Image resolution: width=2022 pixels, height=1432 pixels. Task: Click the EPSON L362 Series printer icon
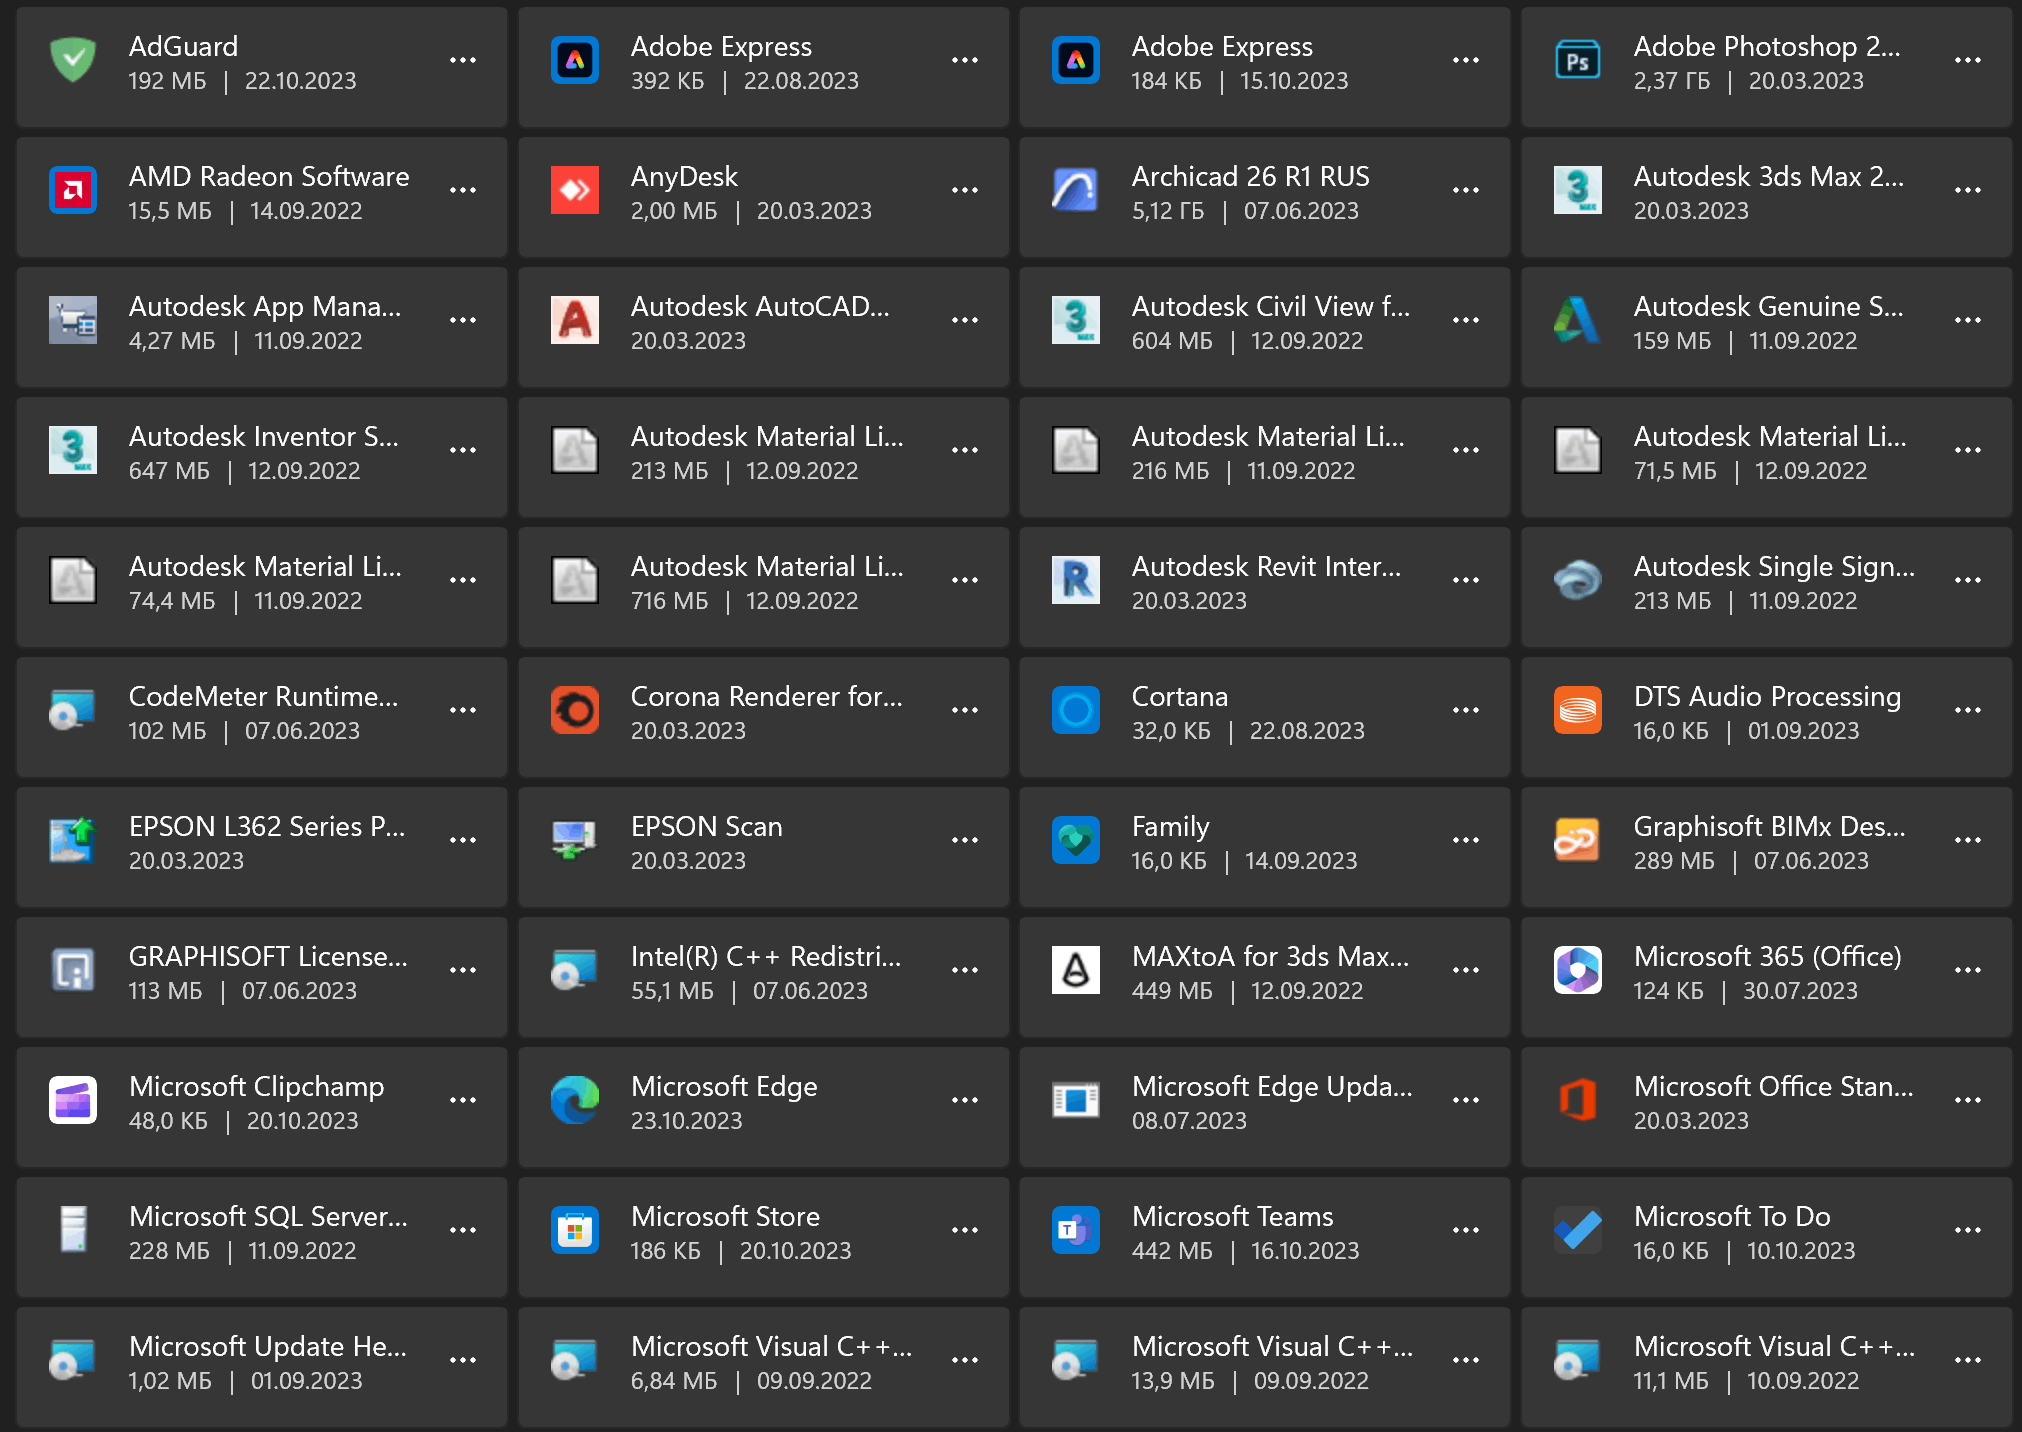pyautogui.click(x=73, y=841)
